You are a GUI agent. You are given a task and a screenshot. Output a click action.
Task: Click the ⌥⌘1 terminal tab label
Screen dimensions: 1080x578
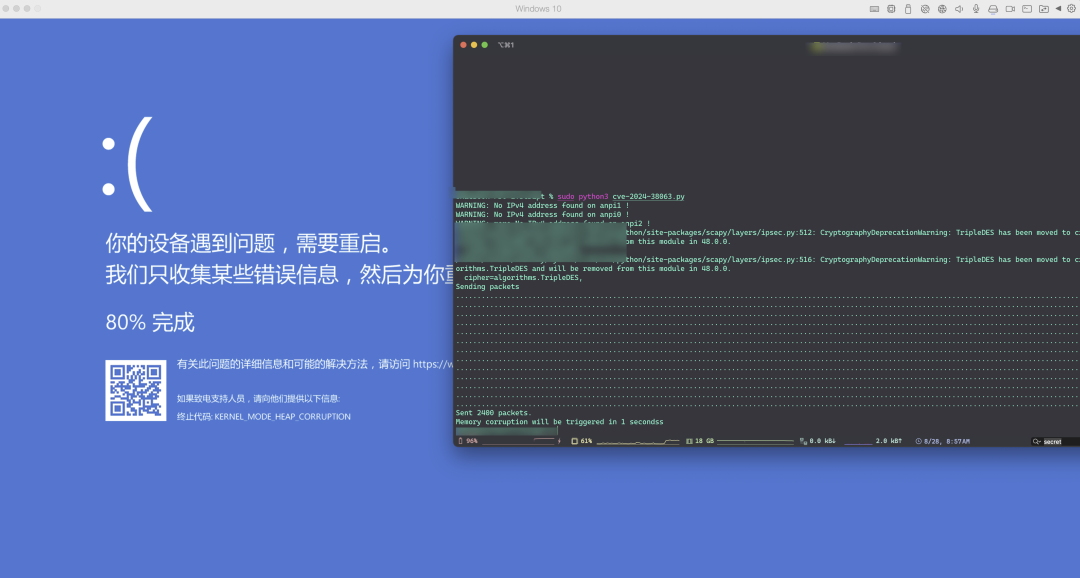click(x=506, y=45)
